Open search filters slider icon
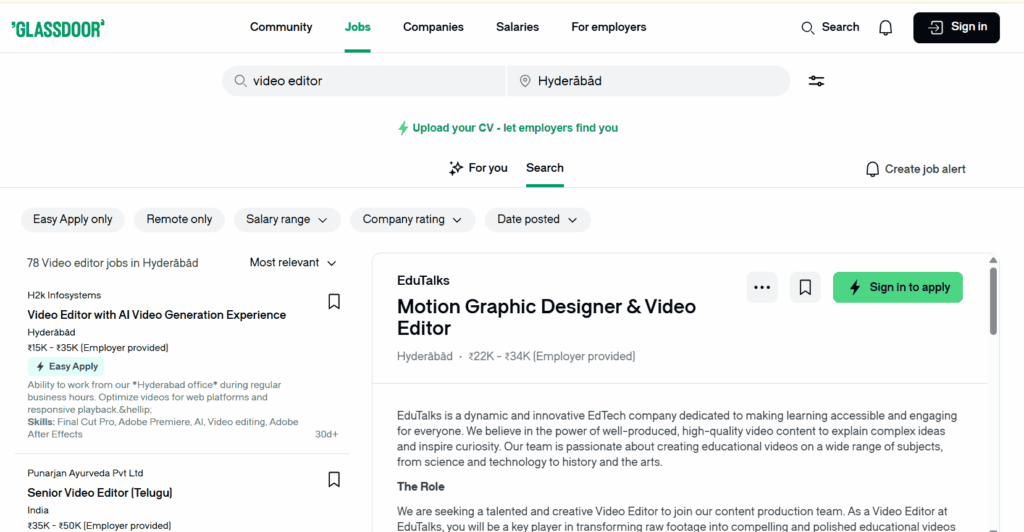The image size is (1024, 532). pos(816,81)
